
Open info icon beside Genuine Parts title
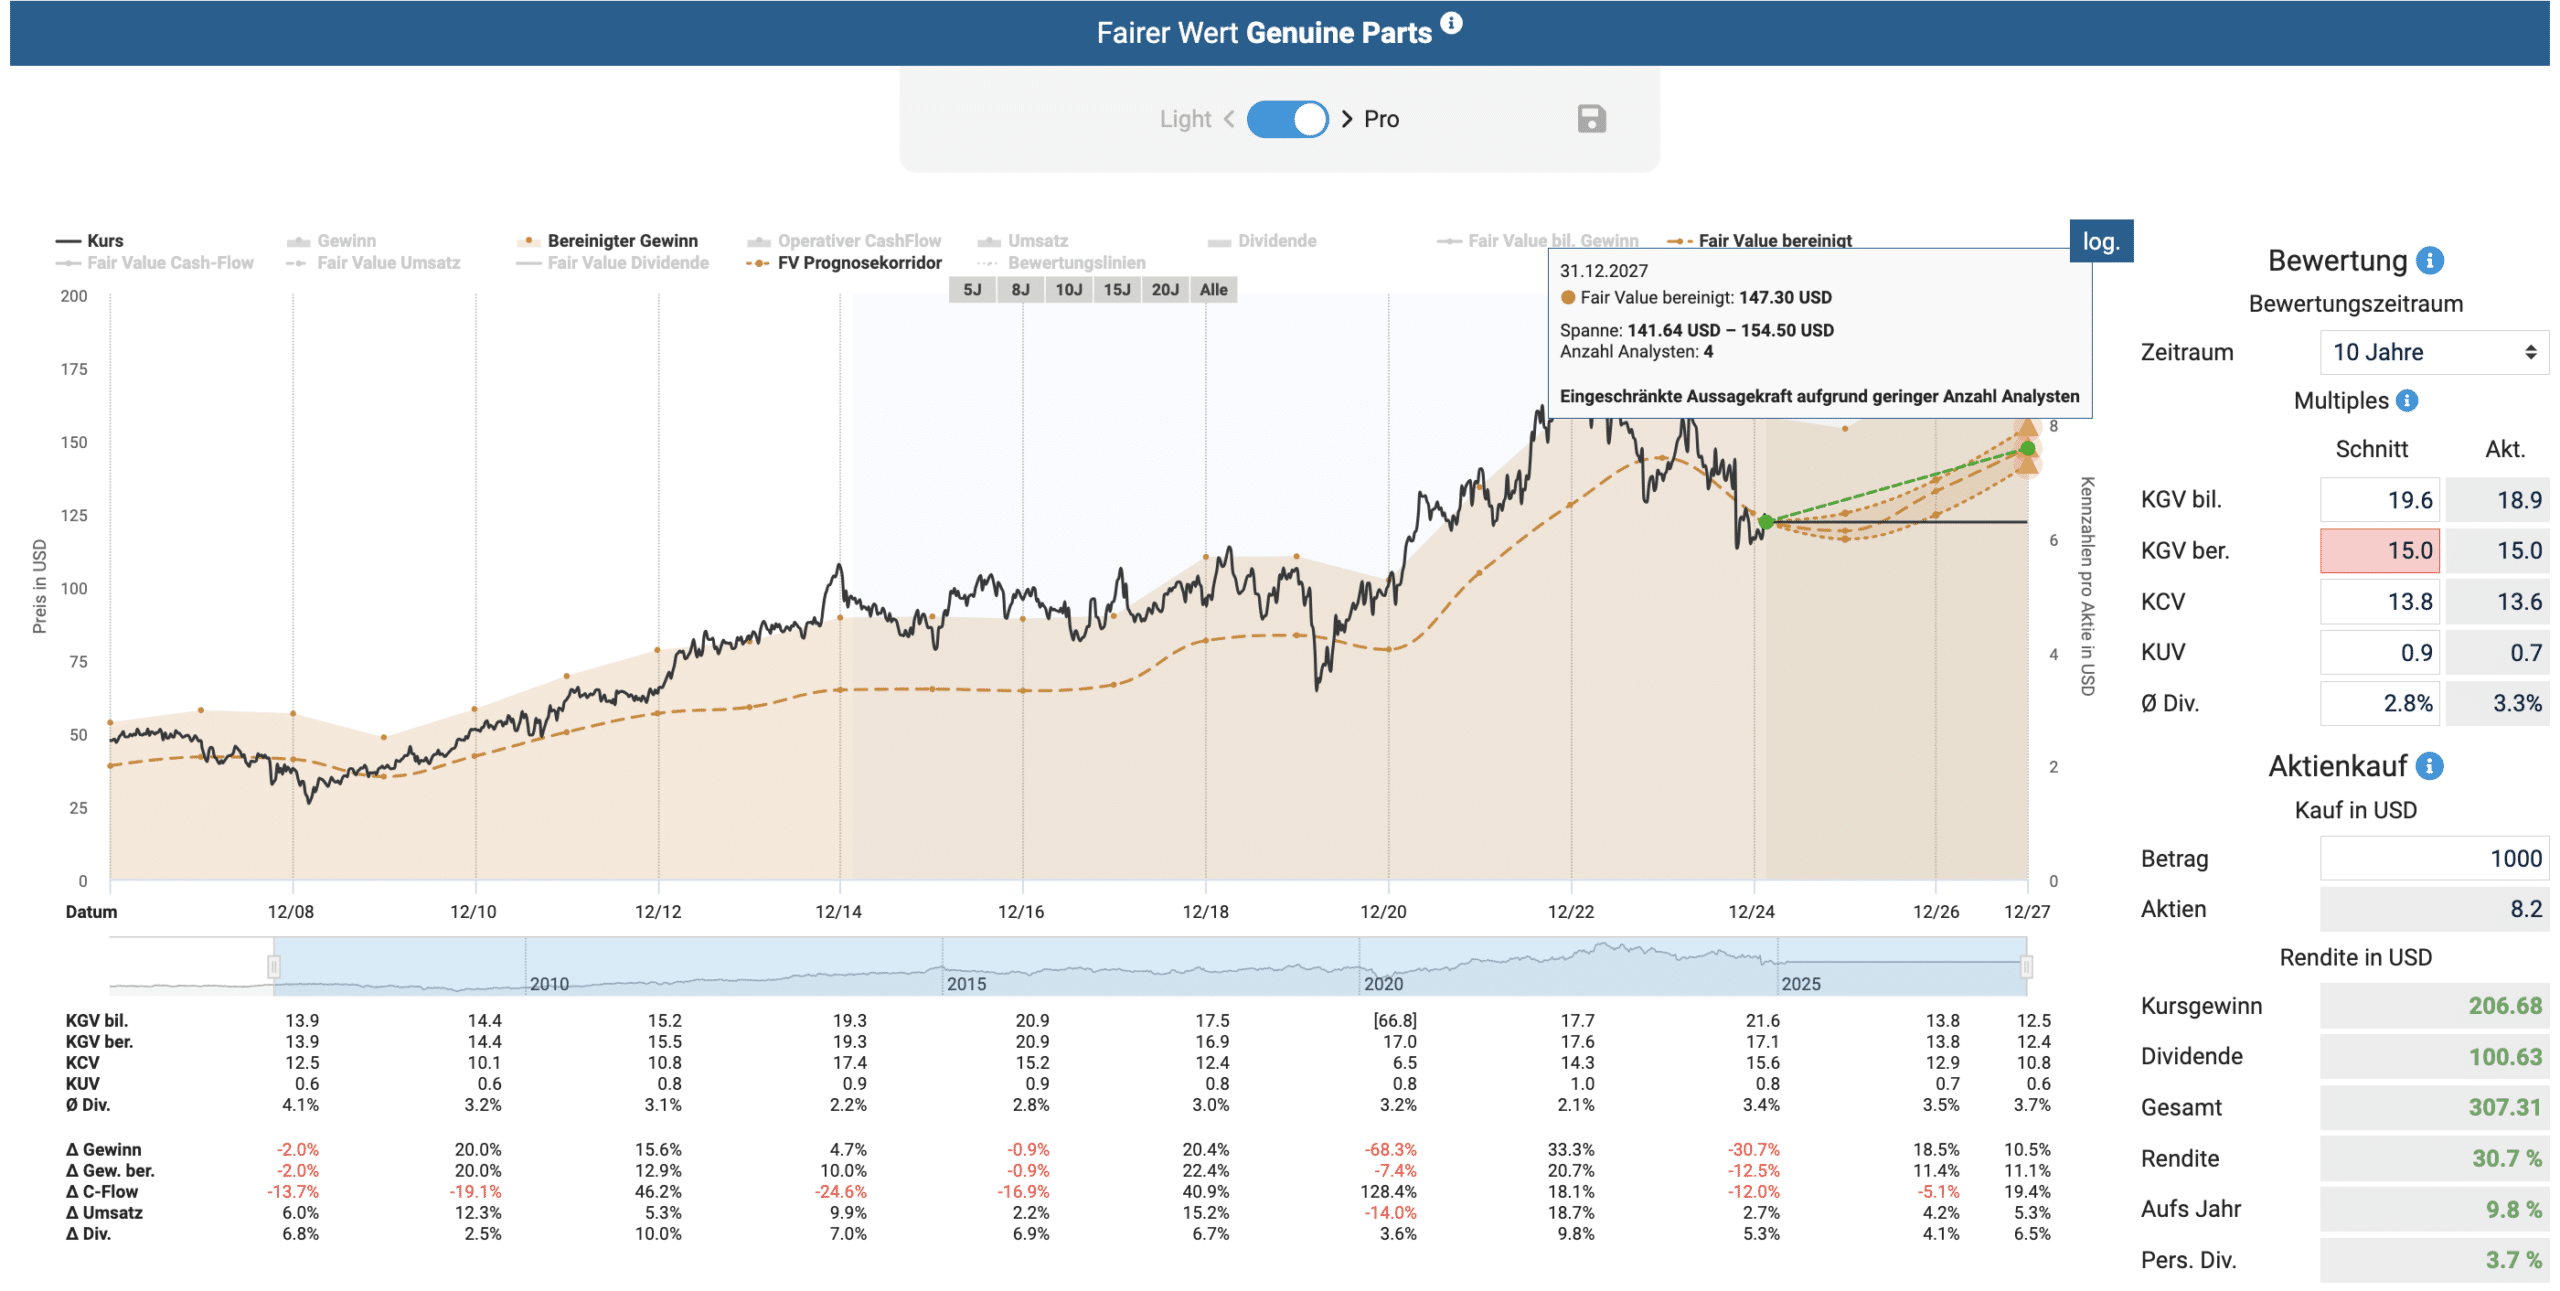click(1451, 23)
